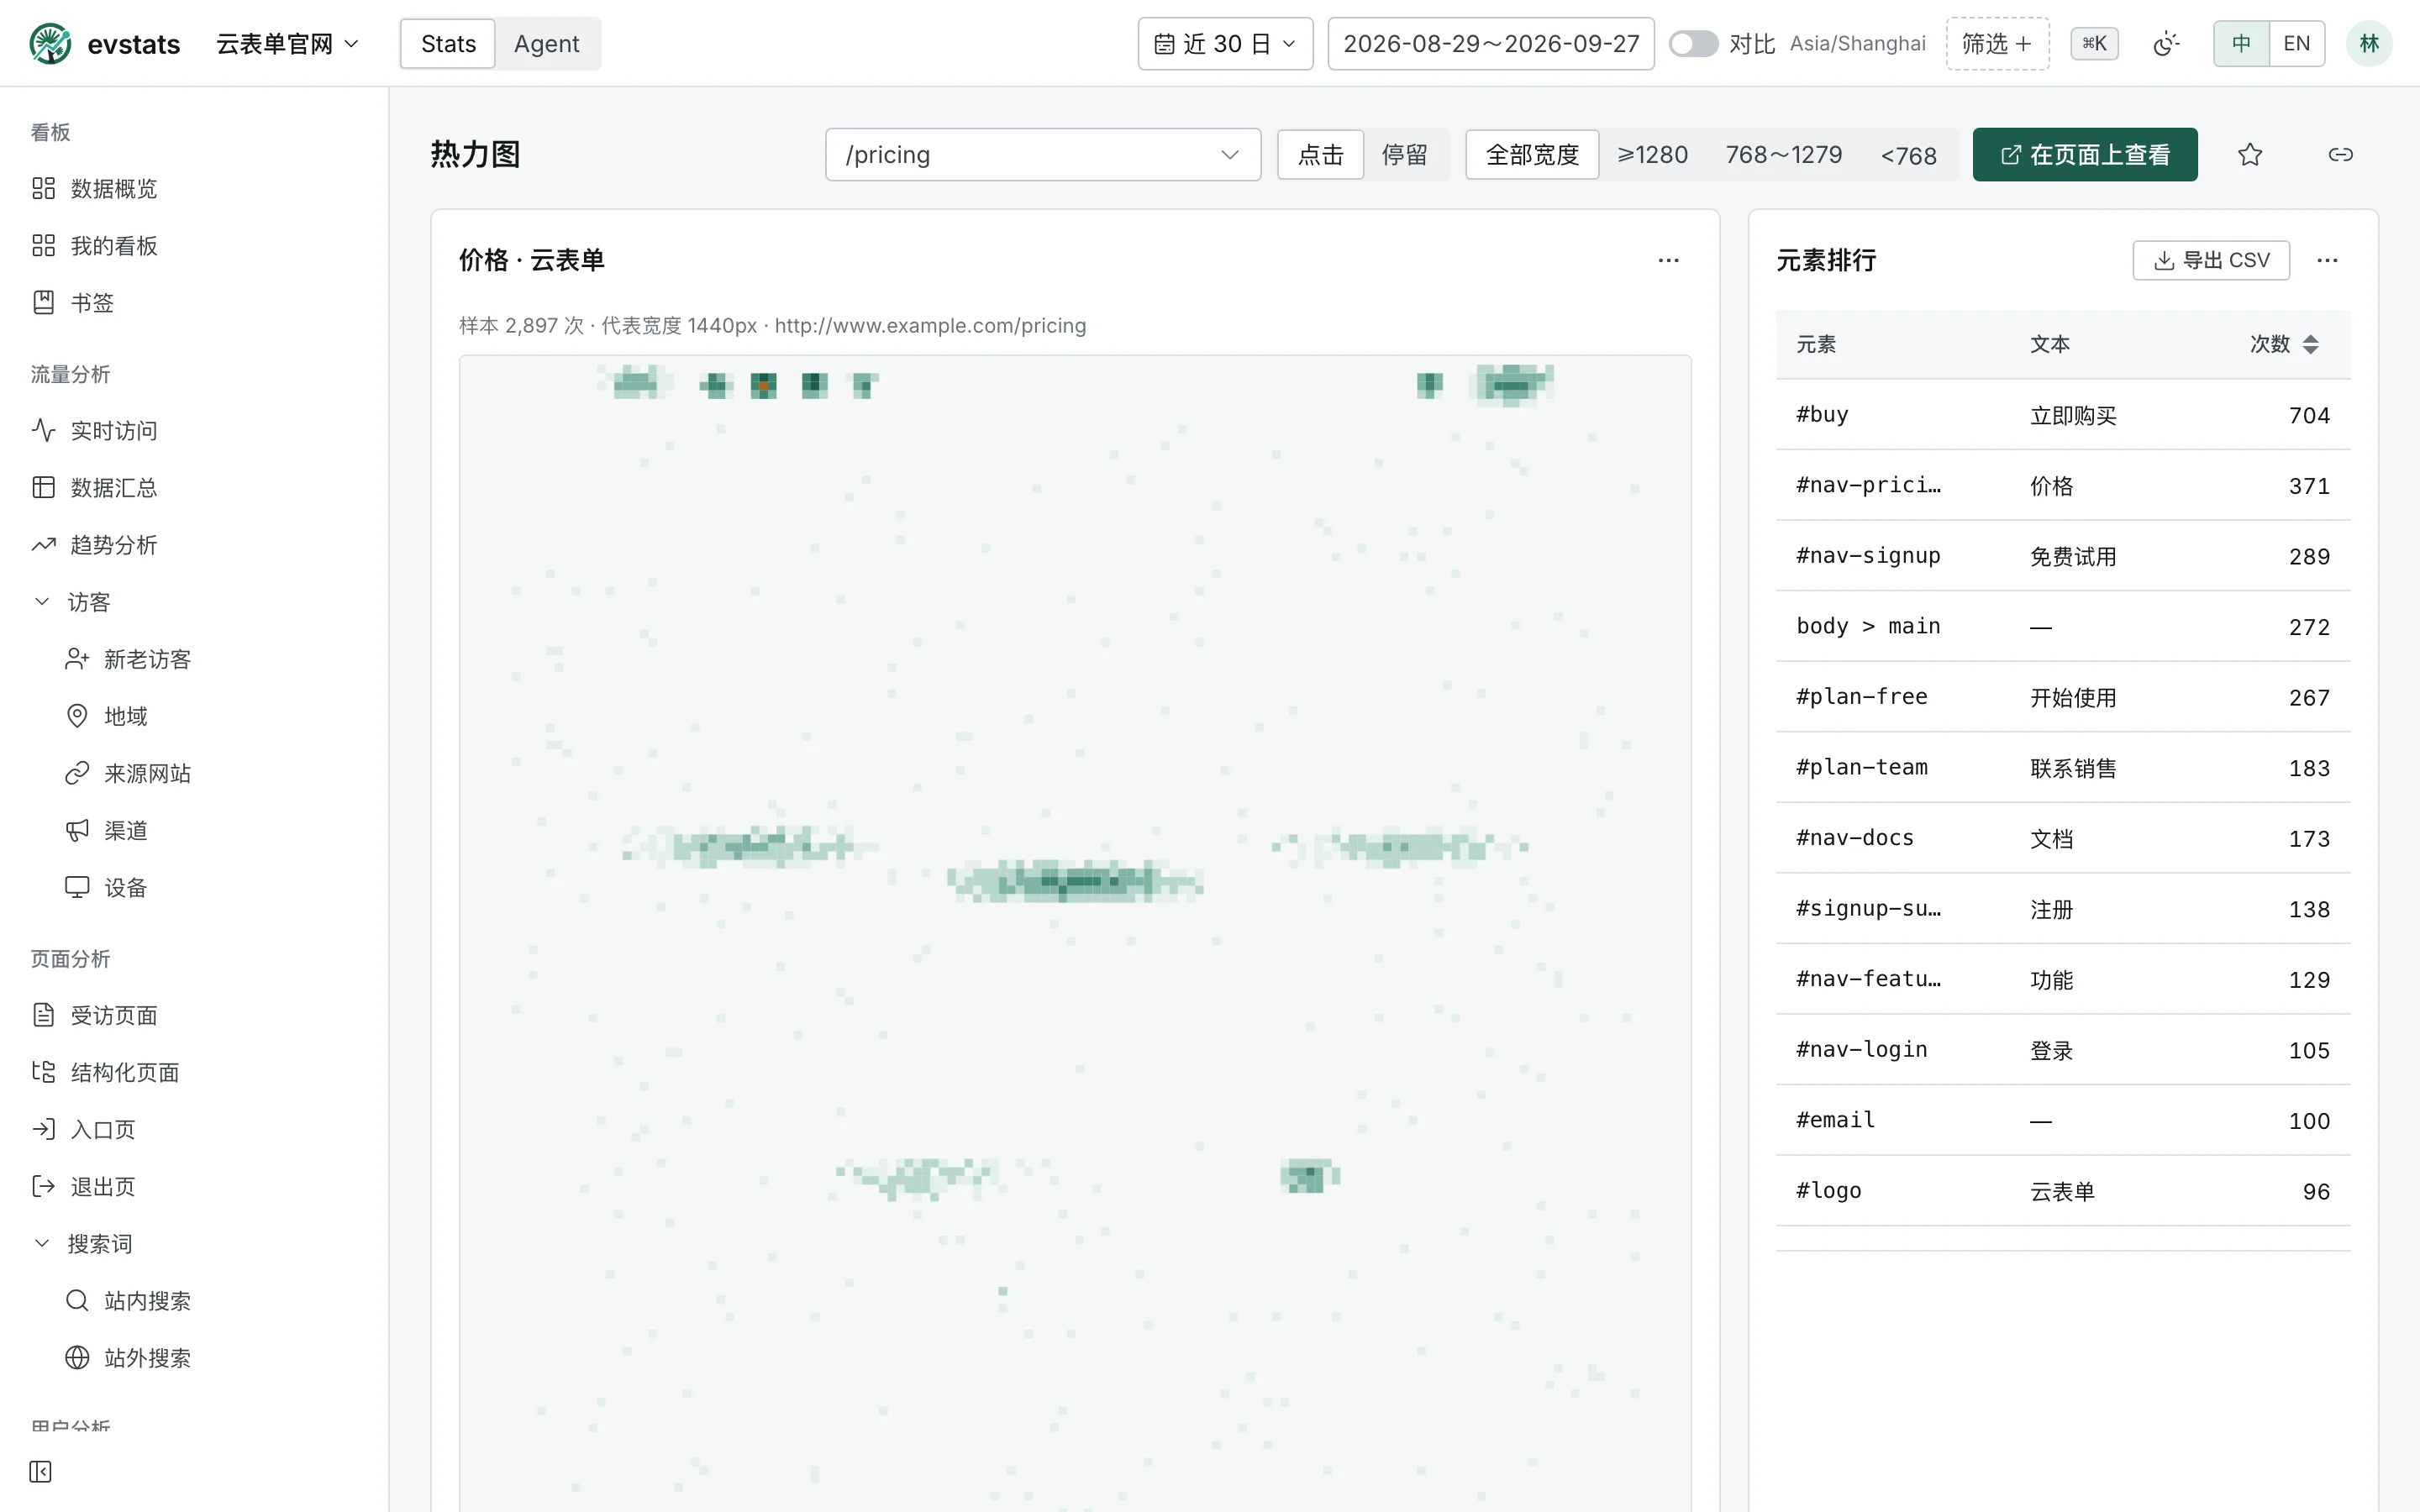Click 在页面上查看 button
The height and width of the screenshot is (1512, 2420).
(x=2085, y=155)
